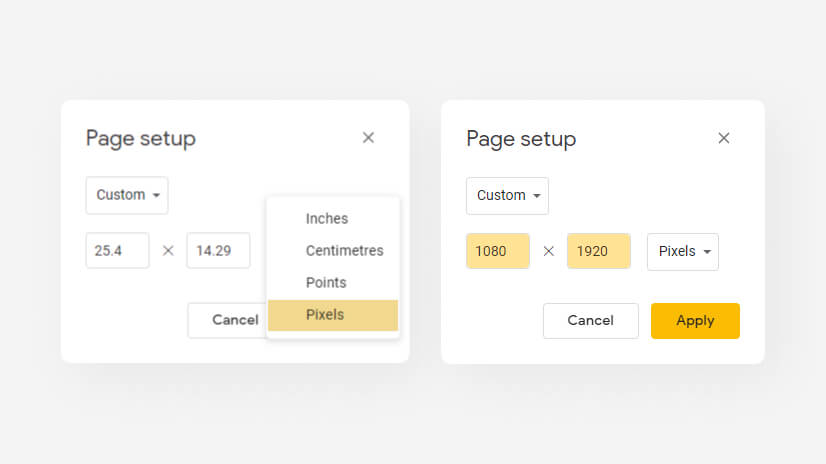The image size is (826, 464).
Task: Close the left Page setup dialog
Action: pos(368,138)
